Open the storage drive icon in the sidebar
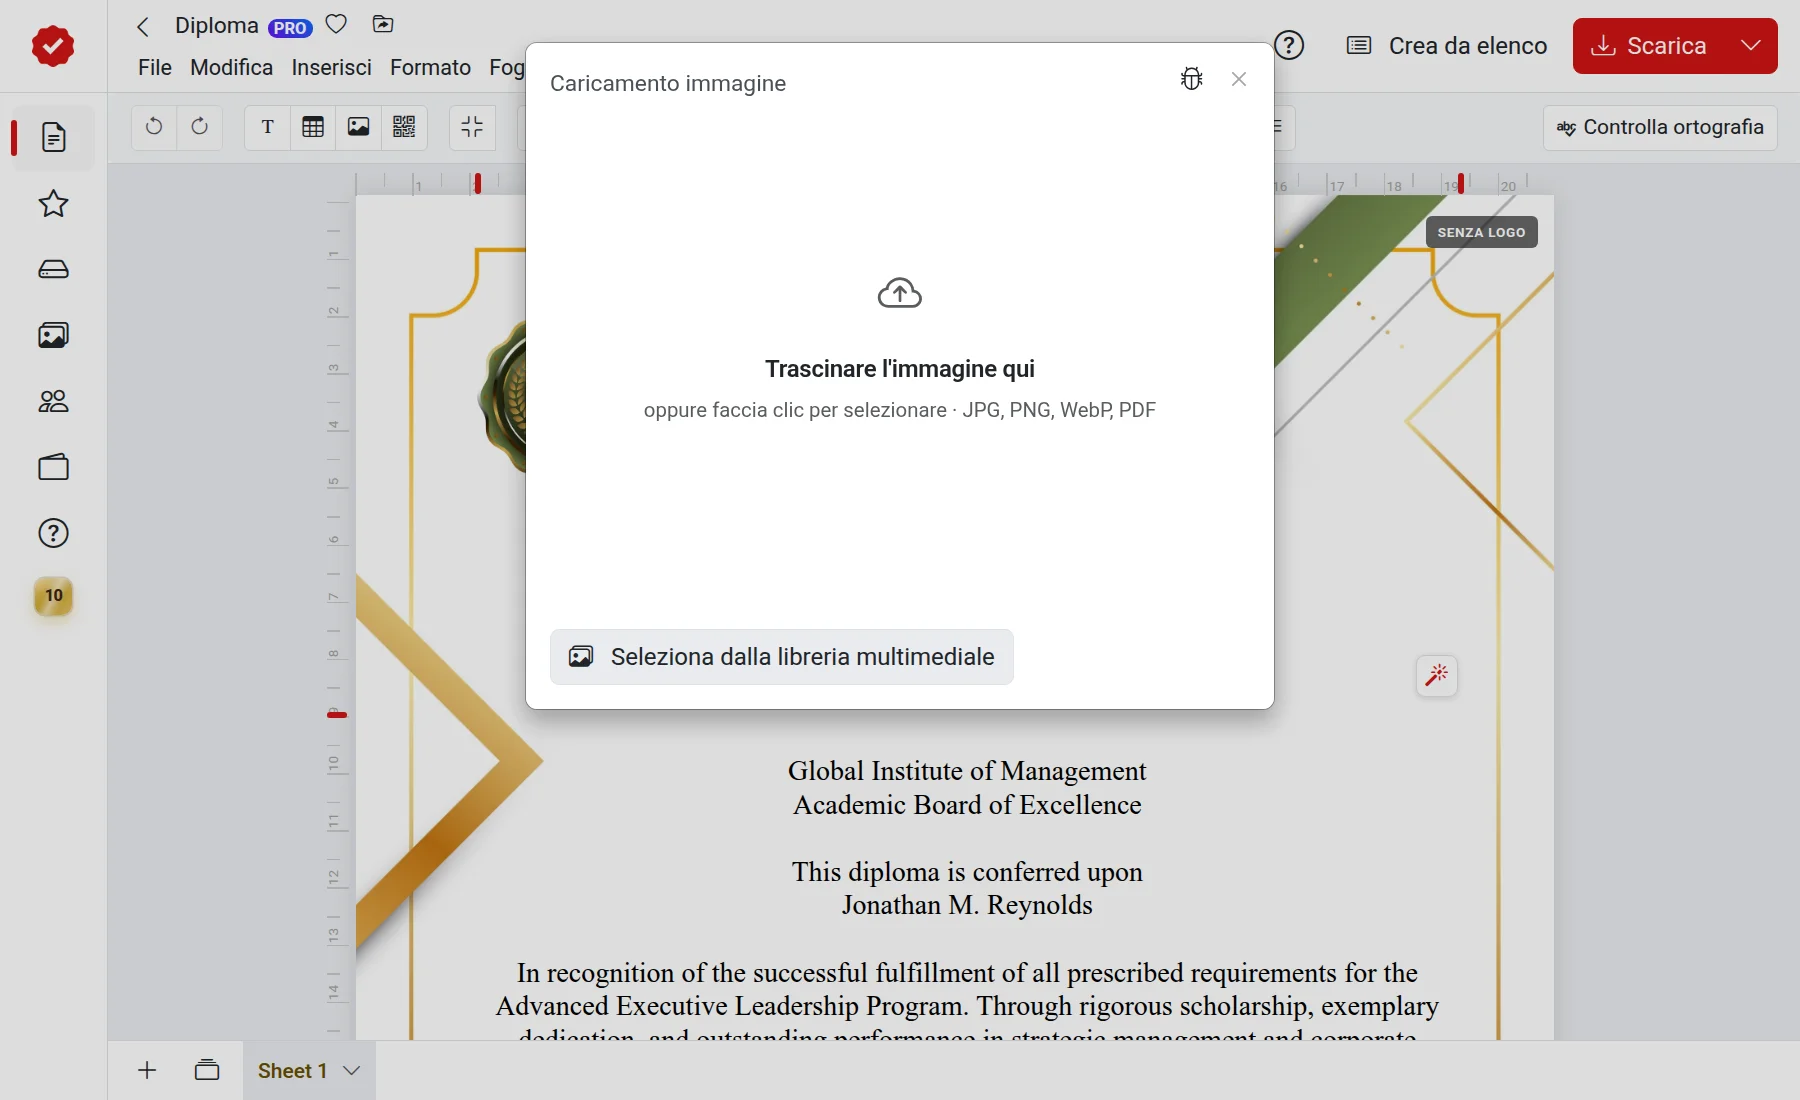 [54, 269]
